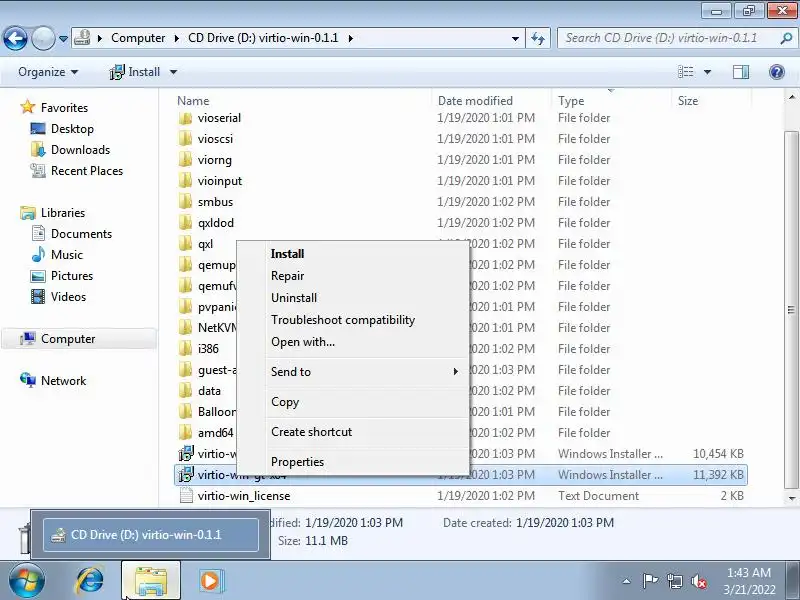Open the Videos library
800x600 pixels.
[x=68, y=296]
